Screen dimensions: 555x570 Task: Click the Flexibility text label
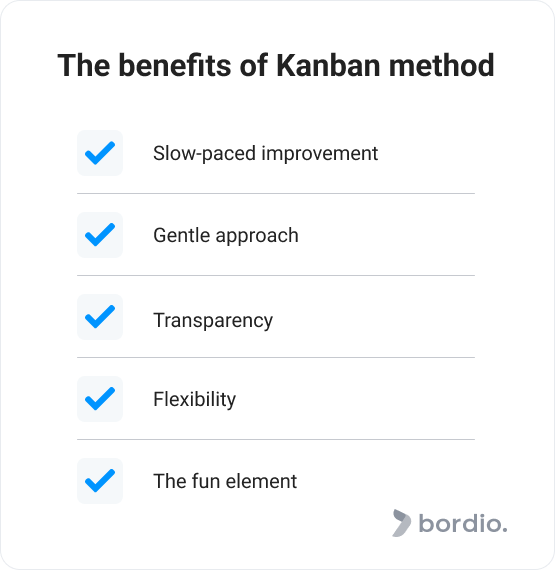click(x=194, y=400)
